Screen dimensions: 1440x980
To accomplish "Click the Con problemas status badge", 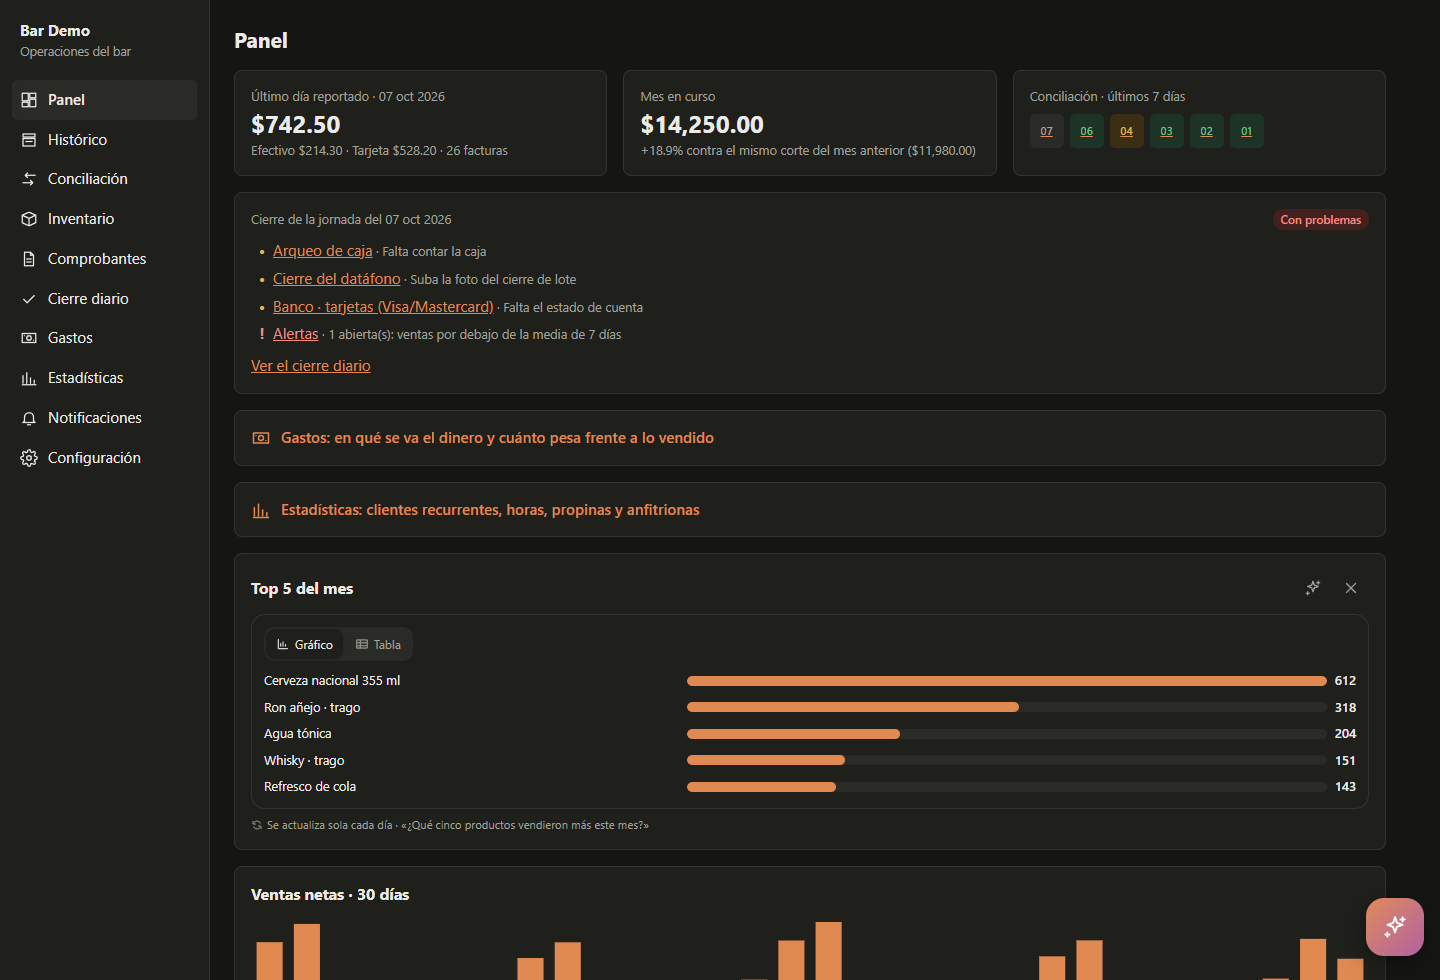I will click(1320, 220).
